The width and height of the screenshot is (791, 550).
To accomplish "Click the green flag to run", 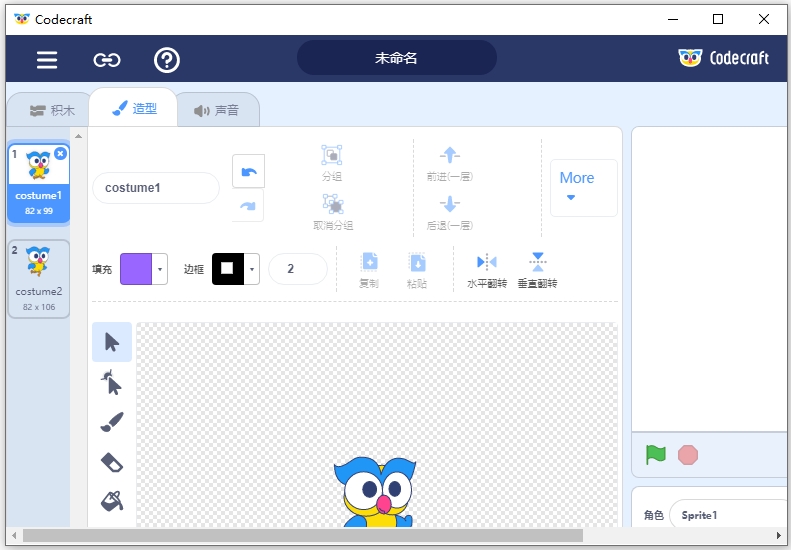I will click(656, 455).
